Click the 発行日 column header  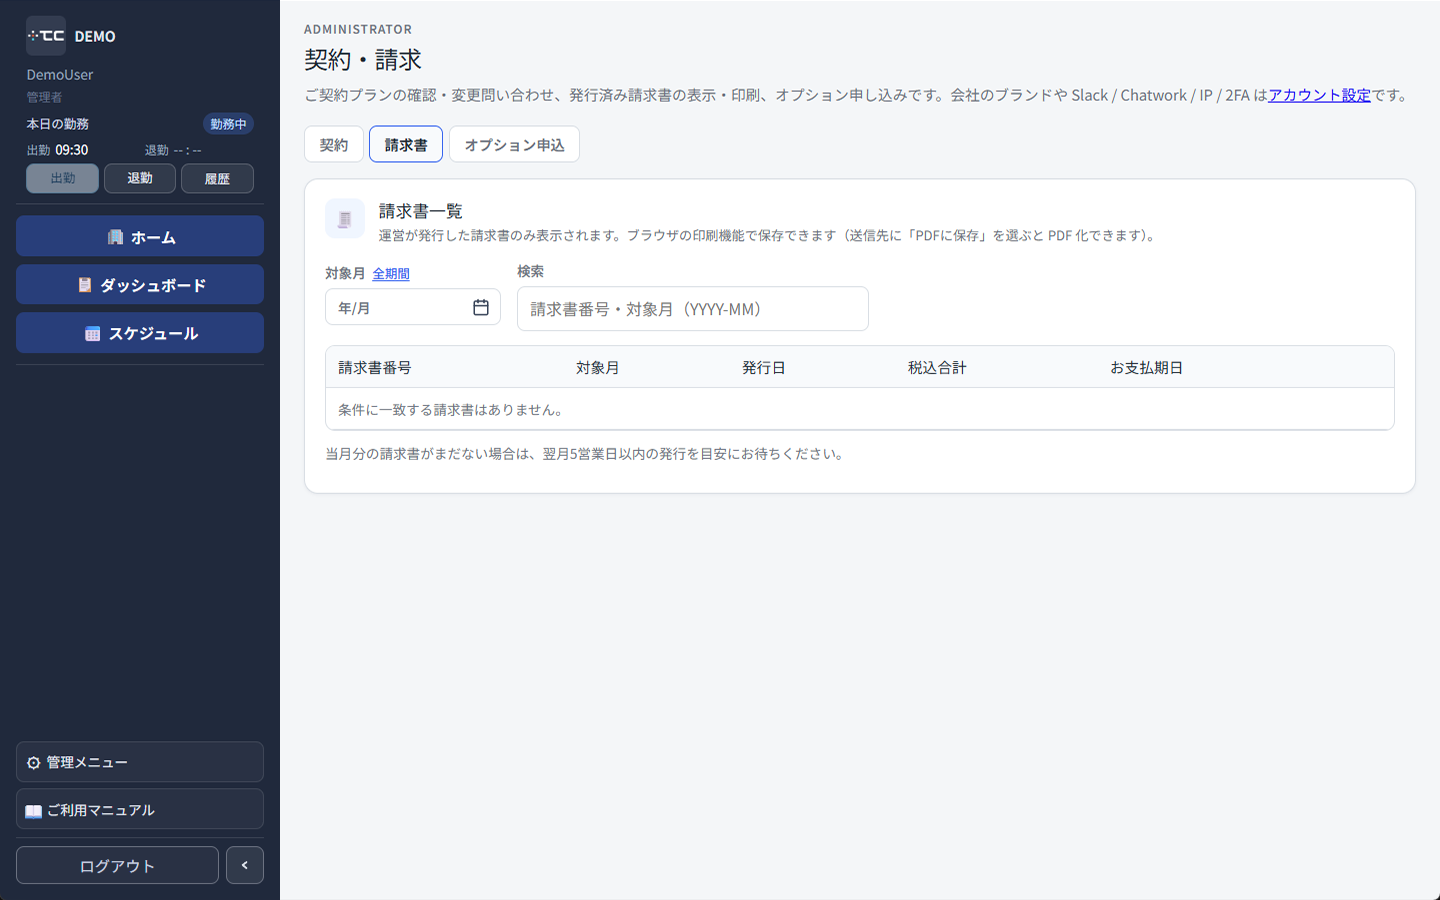click(x=764, y=368)
